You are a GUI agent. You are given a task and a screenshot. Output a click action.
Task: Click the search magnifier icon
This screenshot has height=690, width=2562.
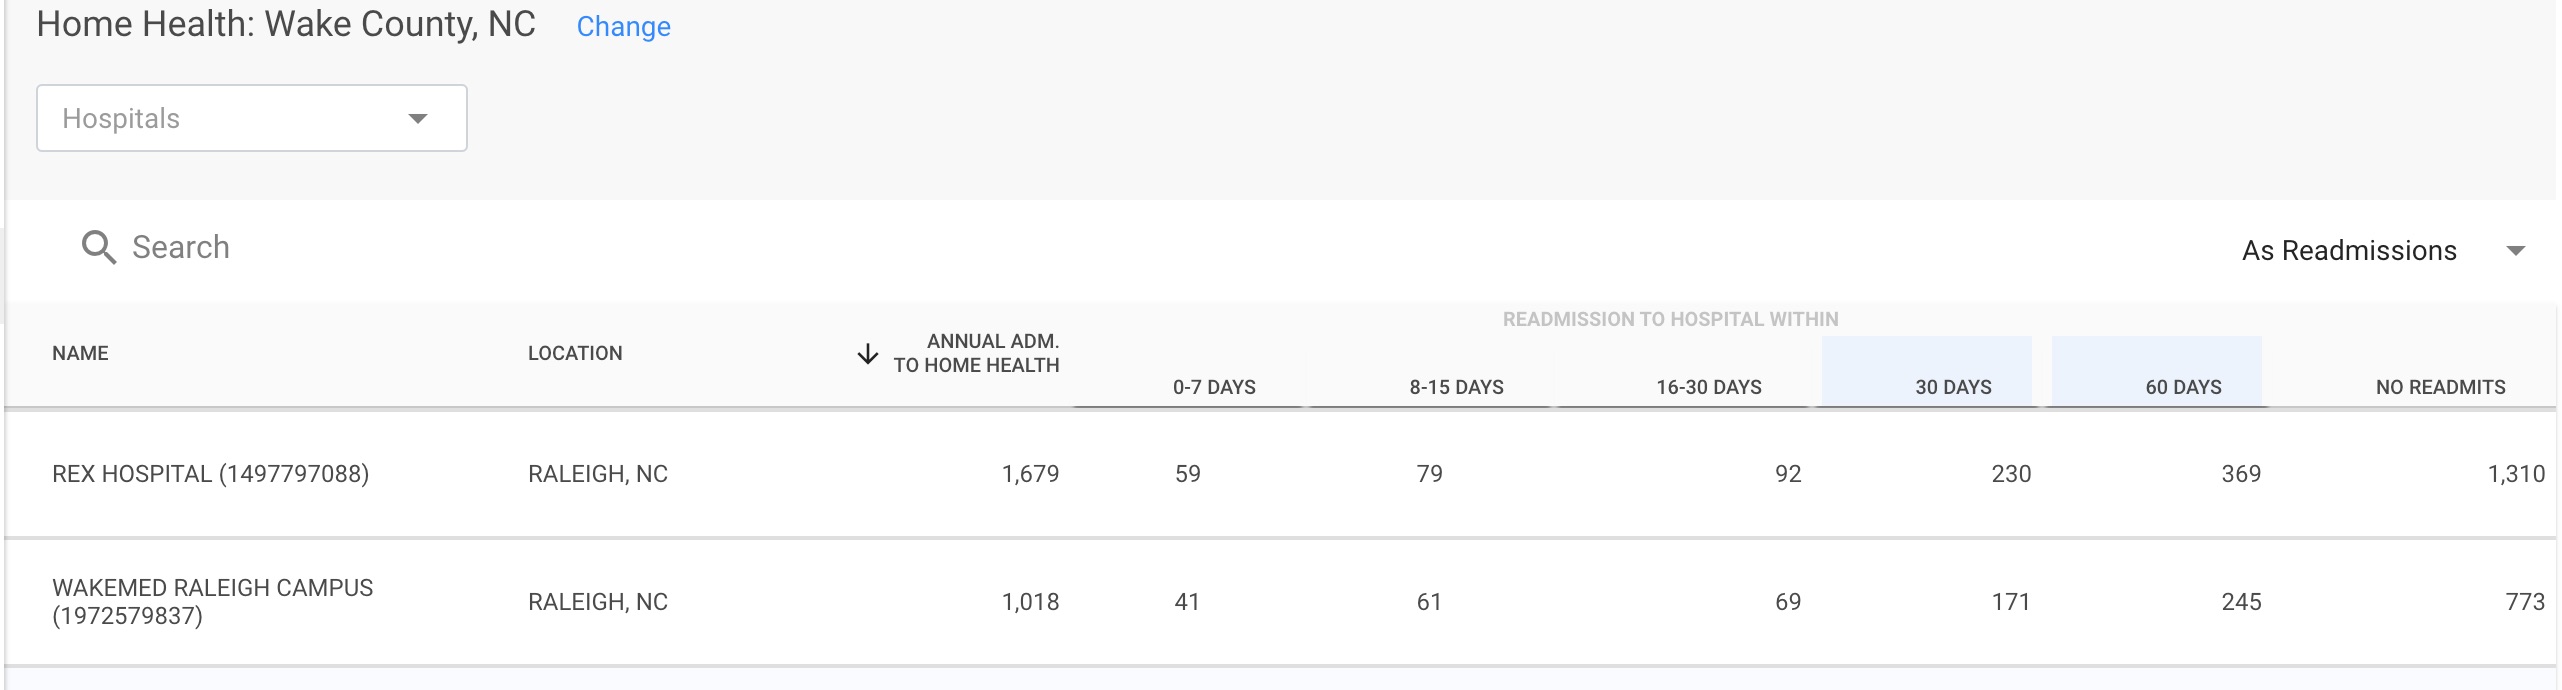point(99,247)
